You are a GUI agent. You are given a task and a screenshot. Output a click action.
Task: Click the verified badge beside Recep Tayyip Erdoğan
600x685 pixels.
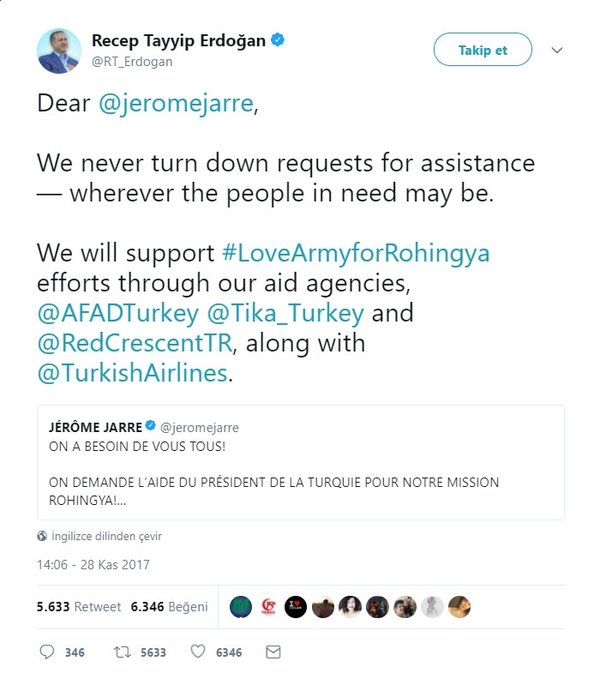coord(279,41)
